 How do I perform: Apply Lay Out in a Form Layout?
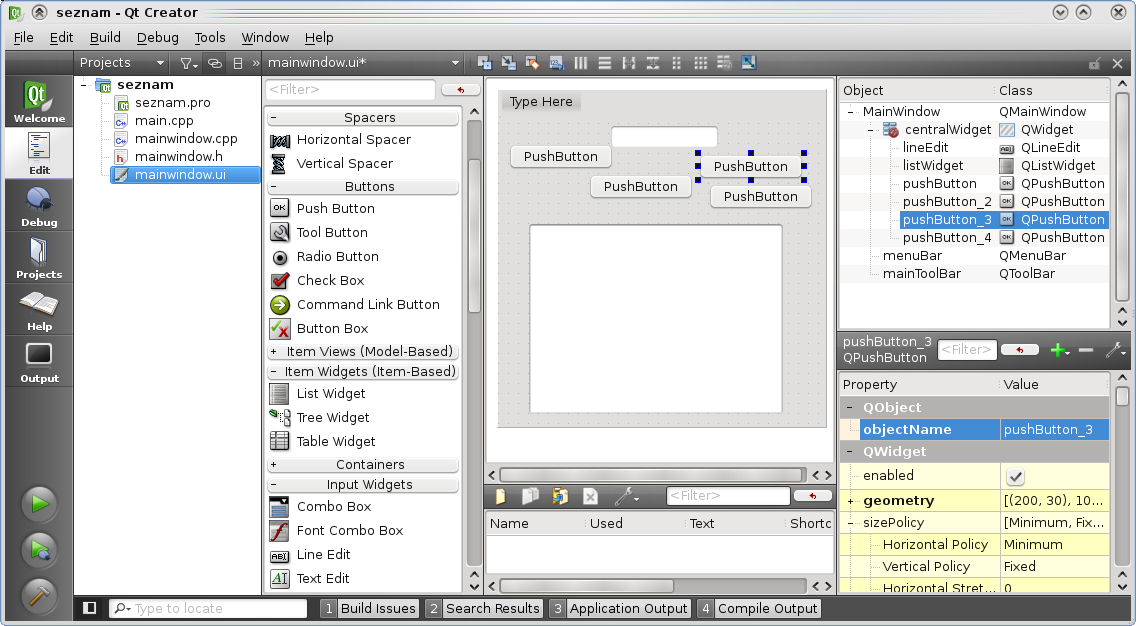click(x=677, y=63)
